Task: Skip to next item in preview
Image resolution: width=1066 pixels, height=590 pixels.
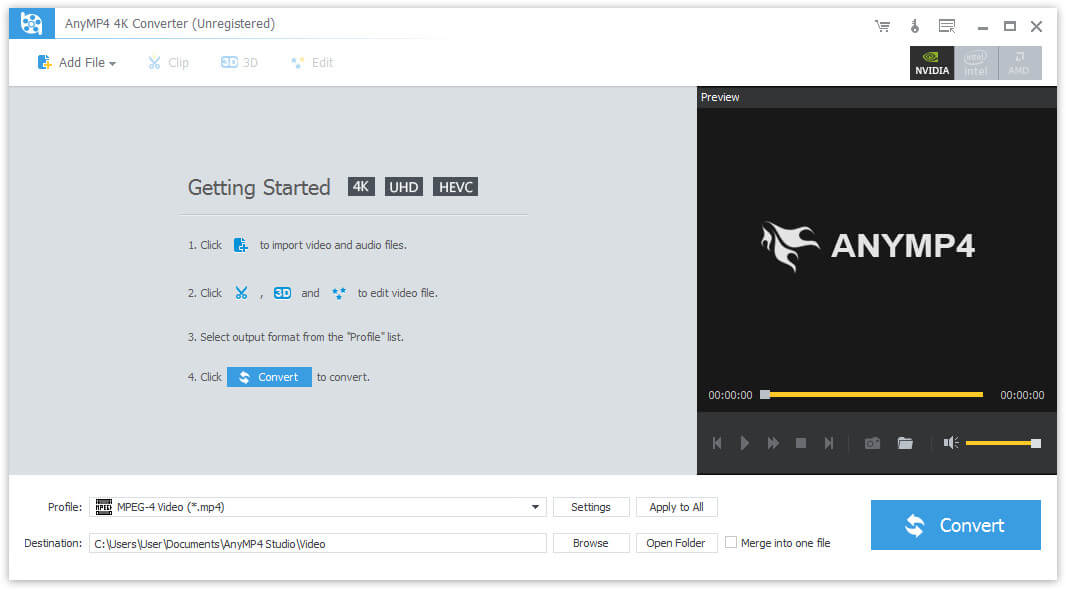Action: click(829, 443)
